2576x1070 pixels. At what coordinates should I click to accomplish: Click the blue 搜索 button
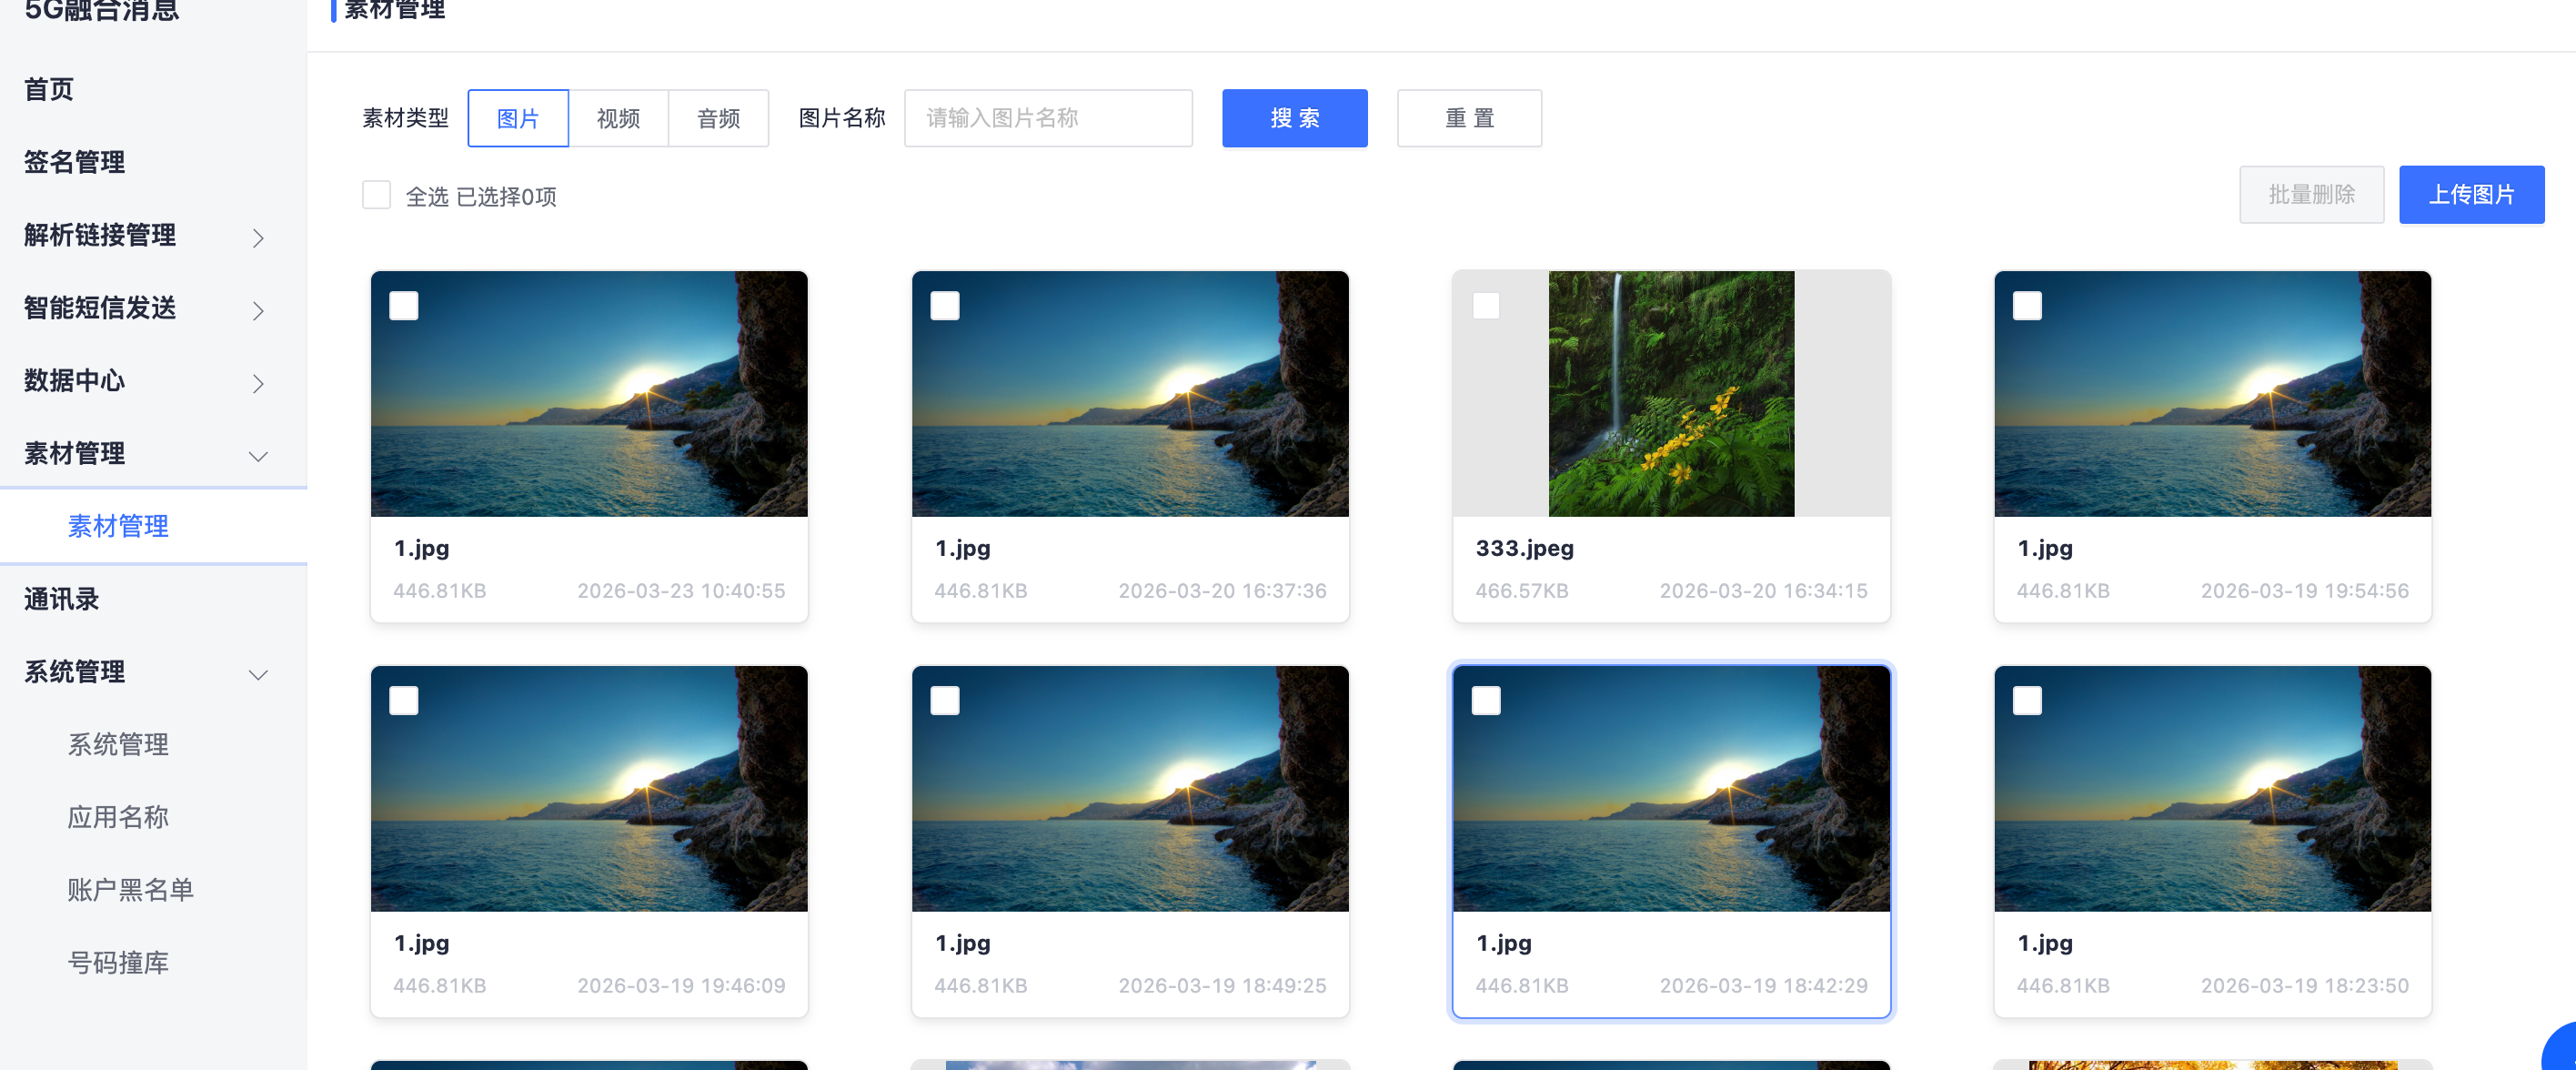pyautogui.click(x=1294, y=118)
